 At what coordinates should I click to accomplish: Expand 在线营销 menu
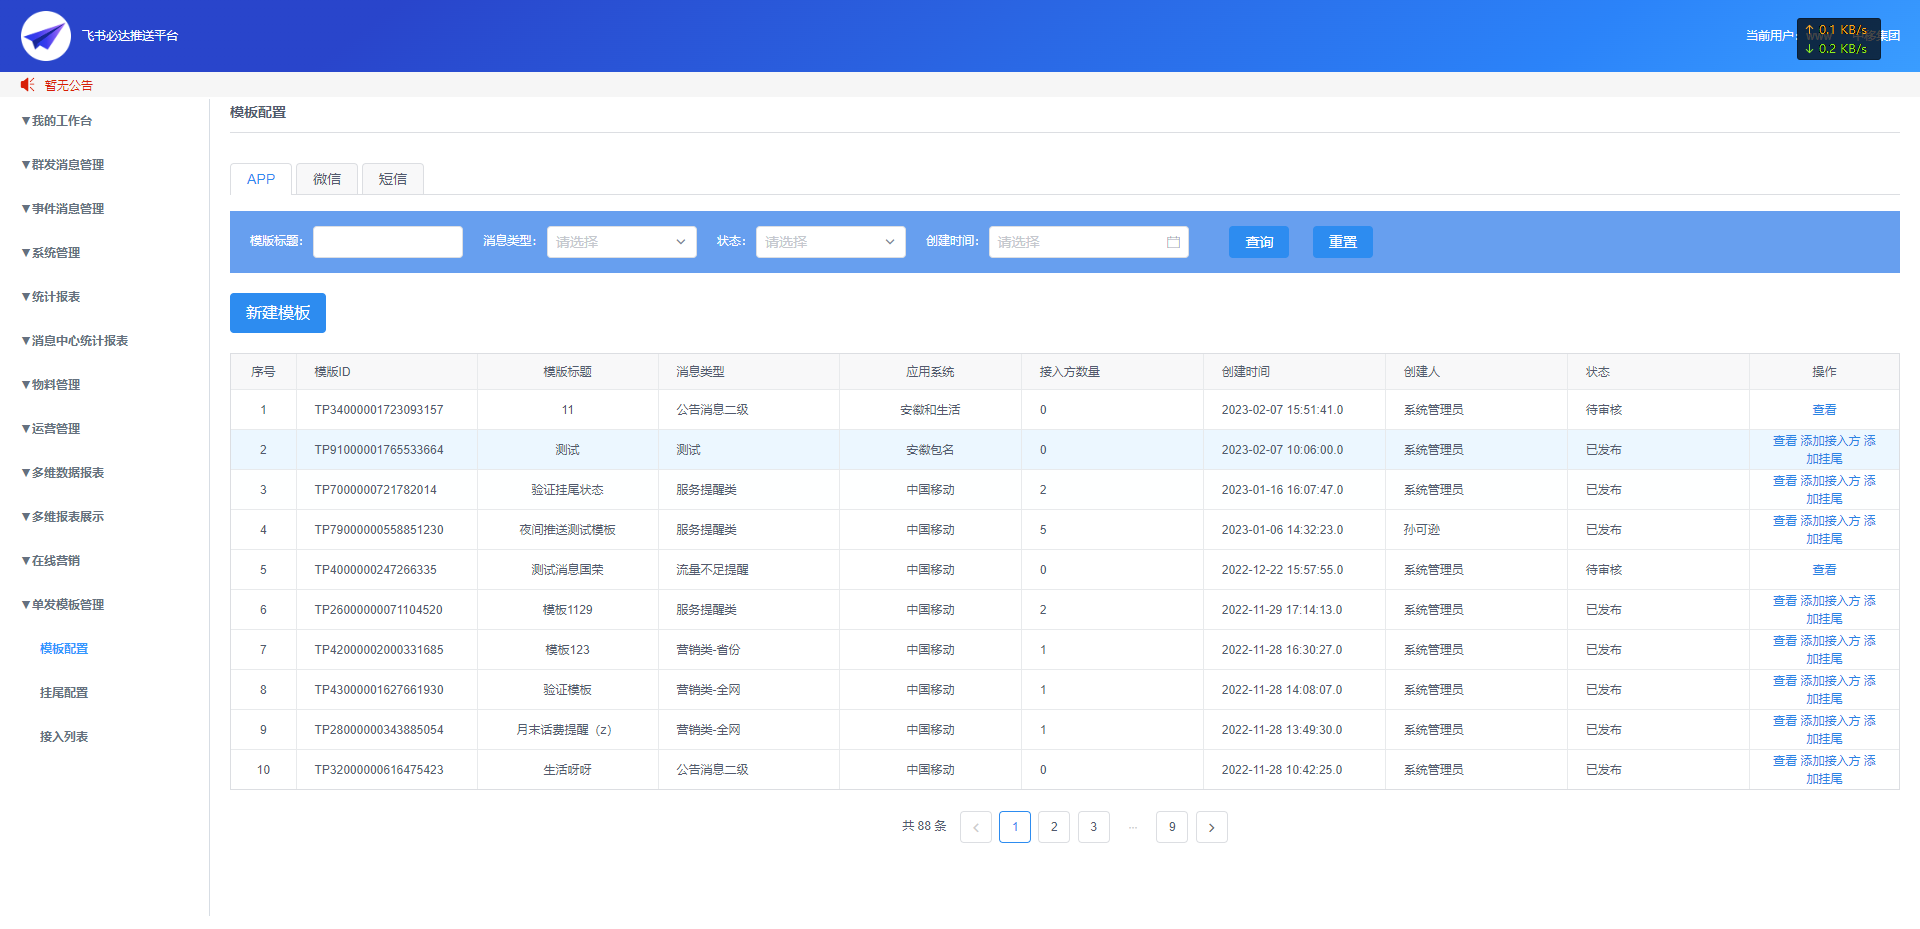[x=51, y=561]
